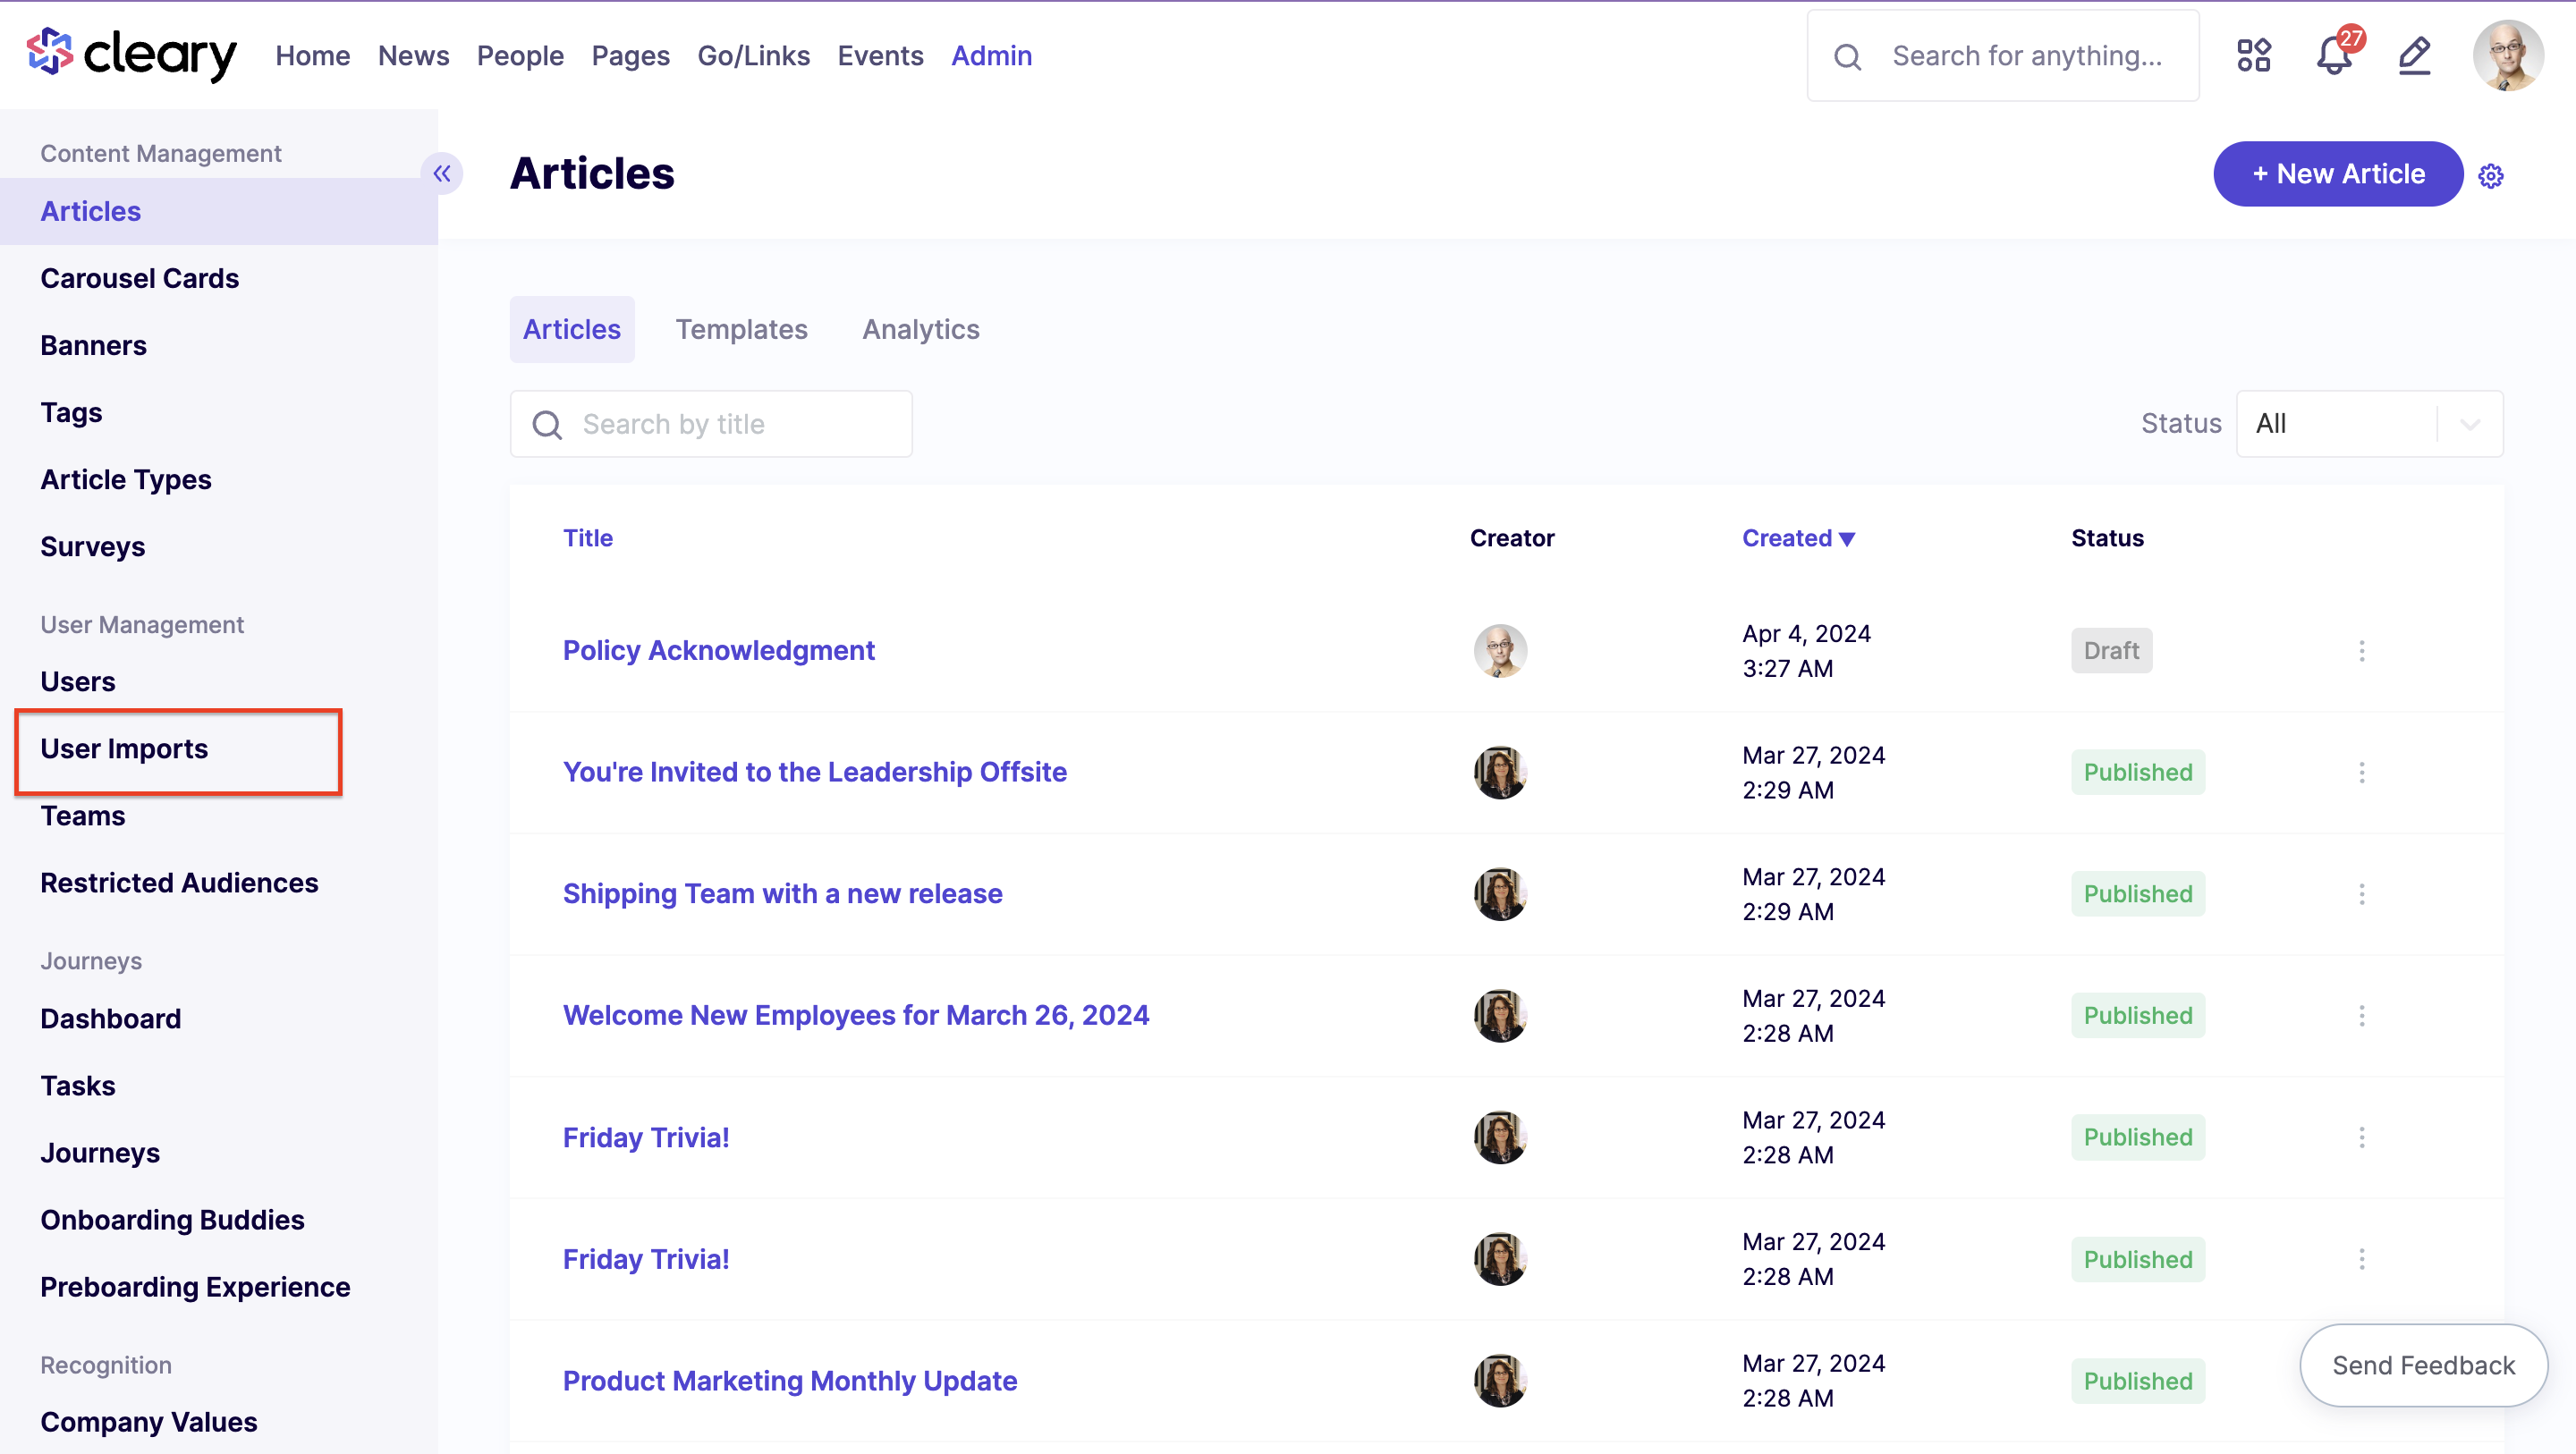2576x1454 pixels.
Task: Click the Search by title field
Action: point(711,424)
